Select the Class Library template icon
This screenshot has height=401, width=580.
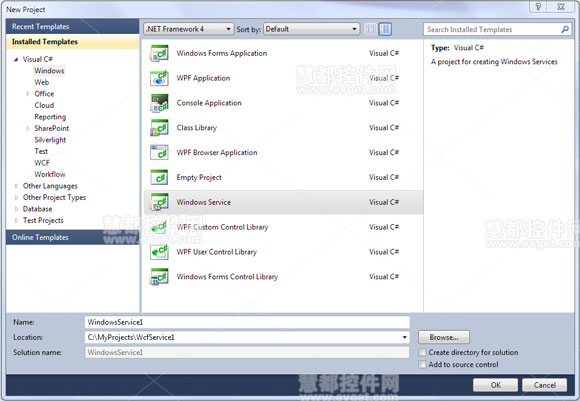pos(159,128)
